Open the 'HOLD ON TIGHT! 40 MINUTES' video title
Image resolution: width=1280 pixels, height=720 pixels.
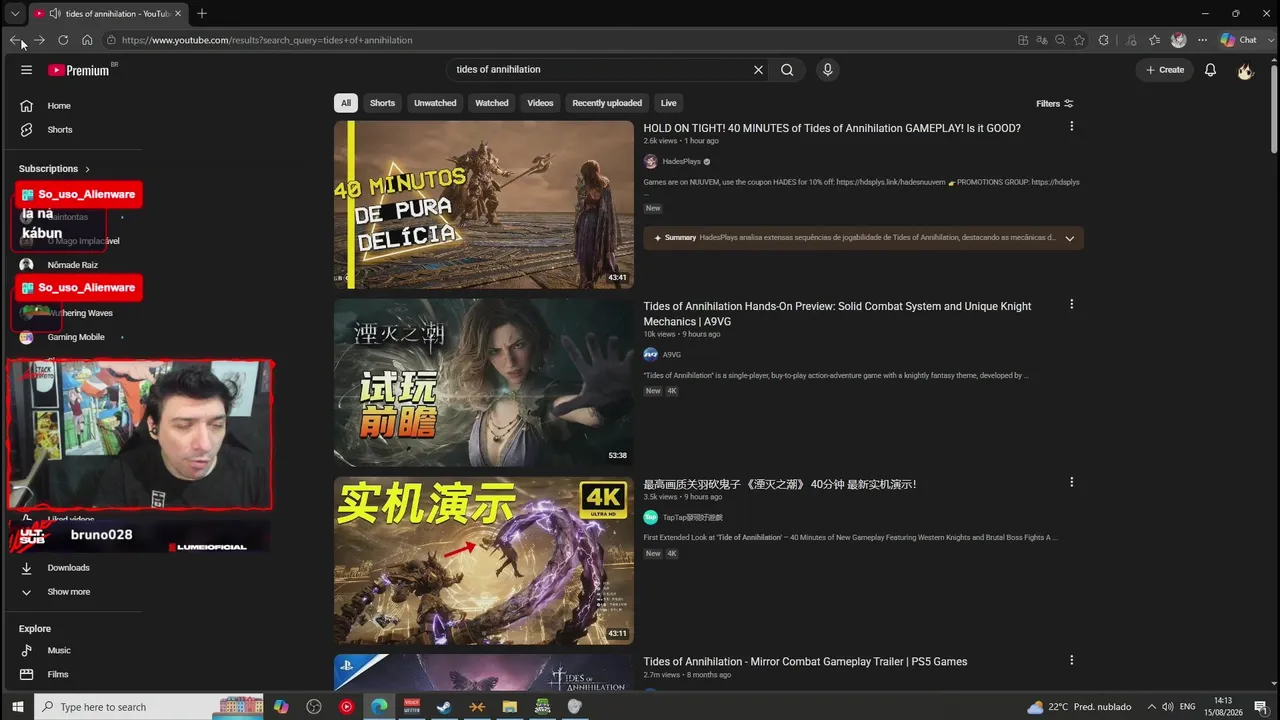point(832,128)
